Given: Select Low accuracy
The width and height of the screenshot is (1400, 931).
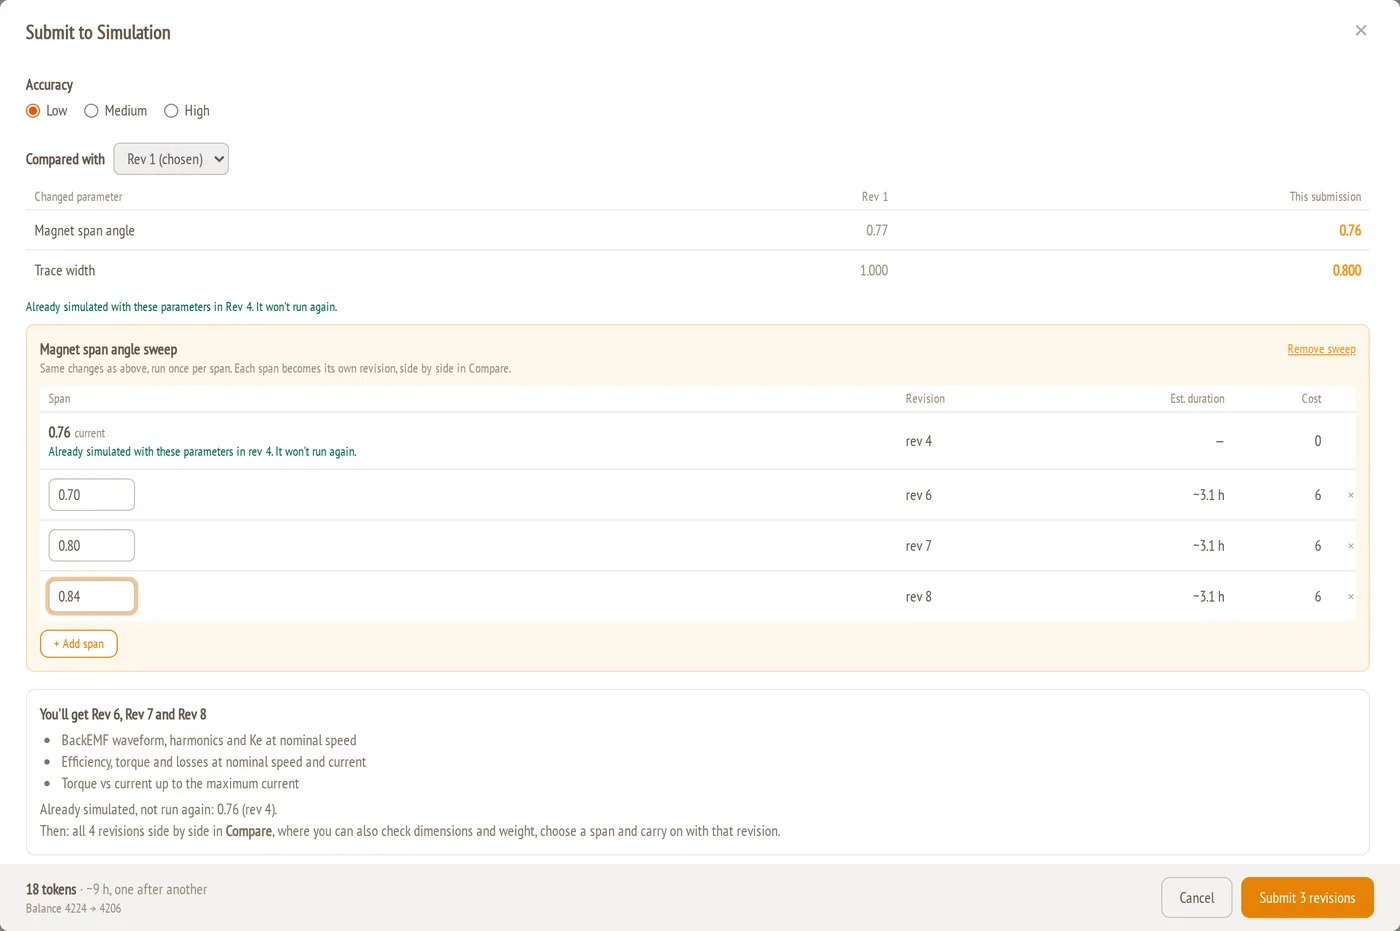Looking at the screenshot, I should (x=33, y=111).
